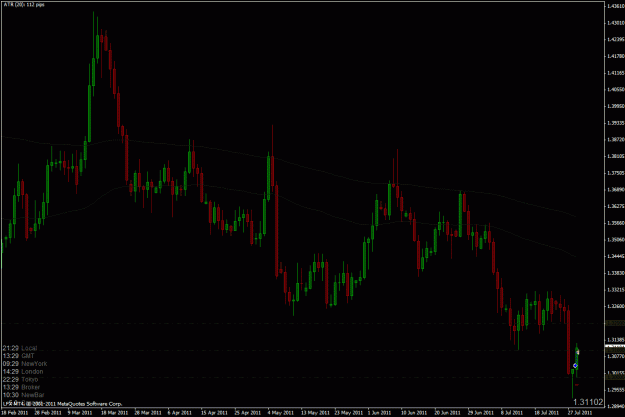Select the '10:30 NewBar' countdown line
This screenshot has width=625, height=417.
[24, 395]
